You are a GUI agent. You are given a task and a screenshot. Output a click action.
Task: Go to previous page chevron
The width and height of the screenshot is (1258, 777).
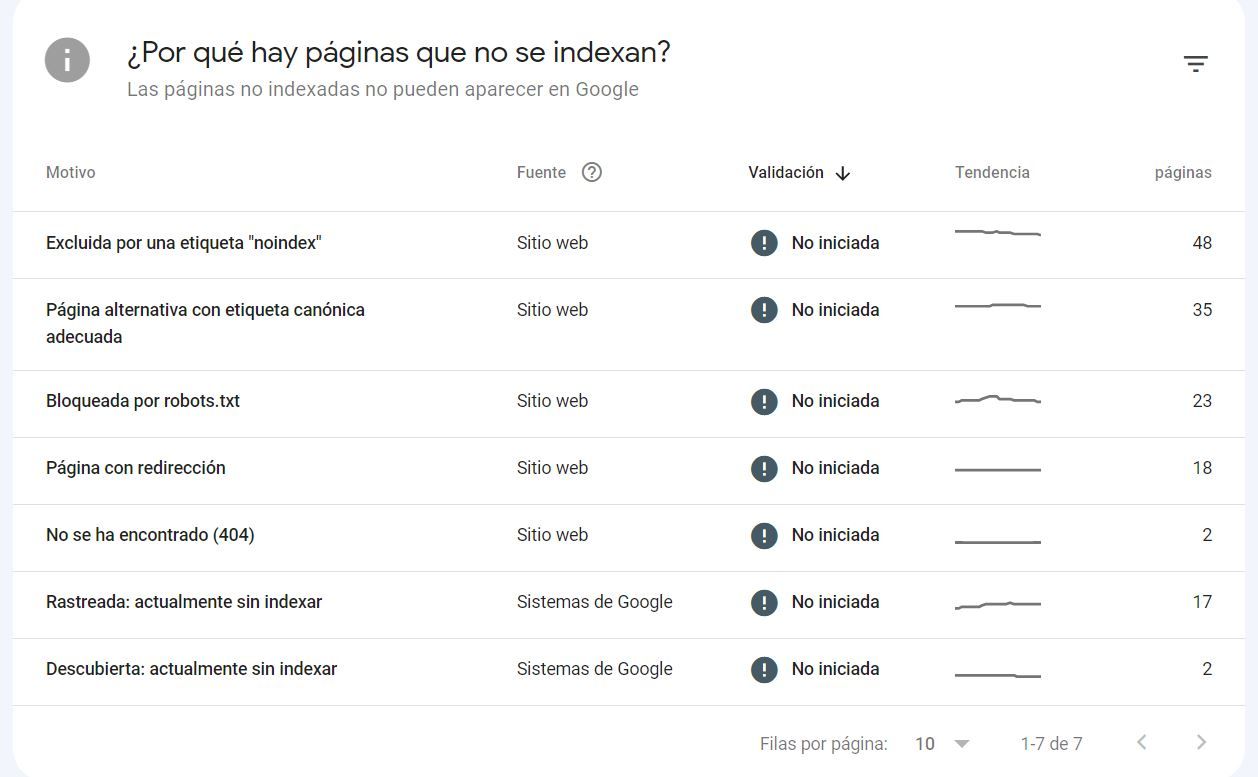[1141, 743]
